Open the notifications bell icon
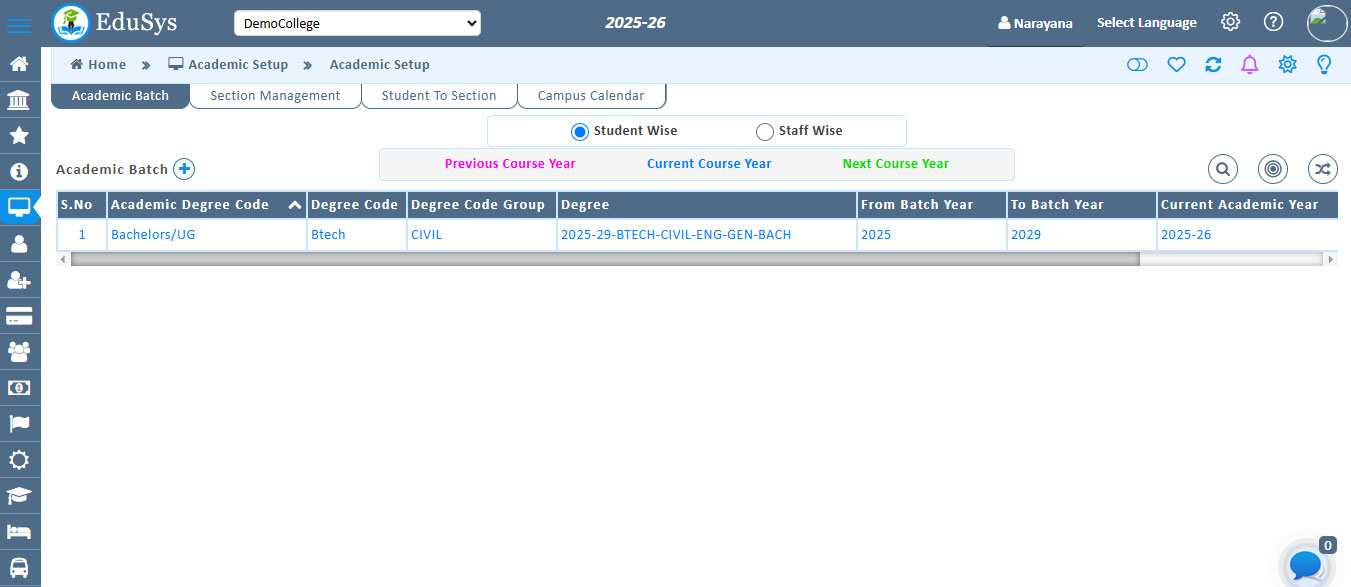 [1249, 64]
